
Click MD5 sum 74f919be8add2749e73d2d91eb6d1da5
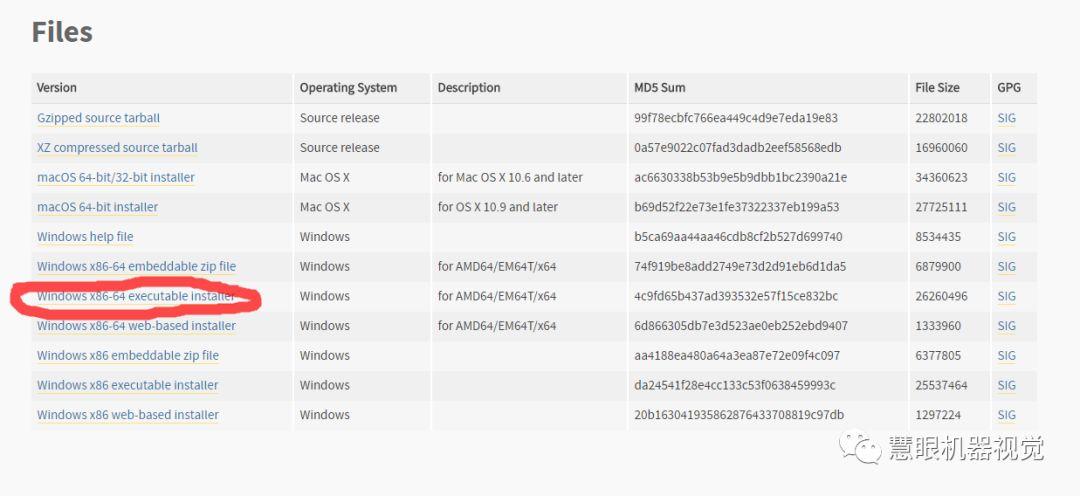pyautogui.click(x=740, y=266)
